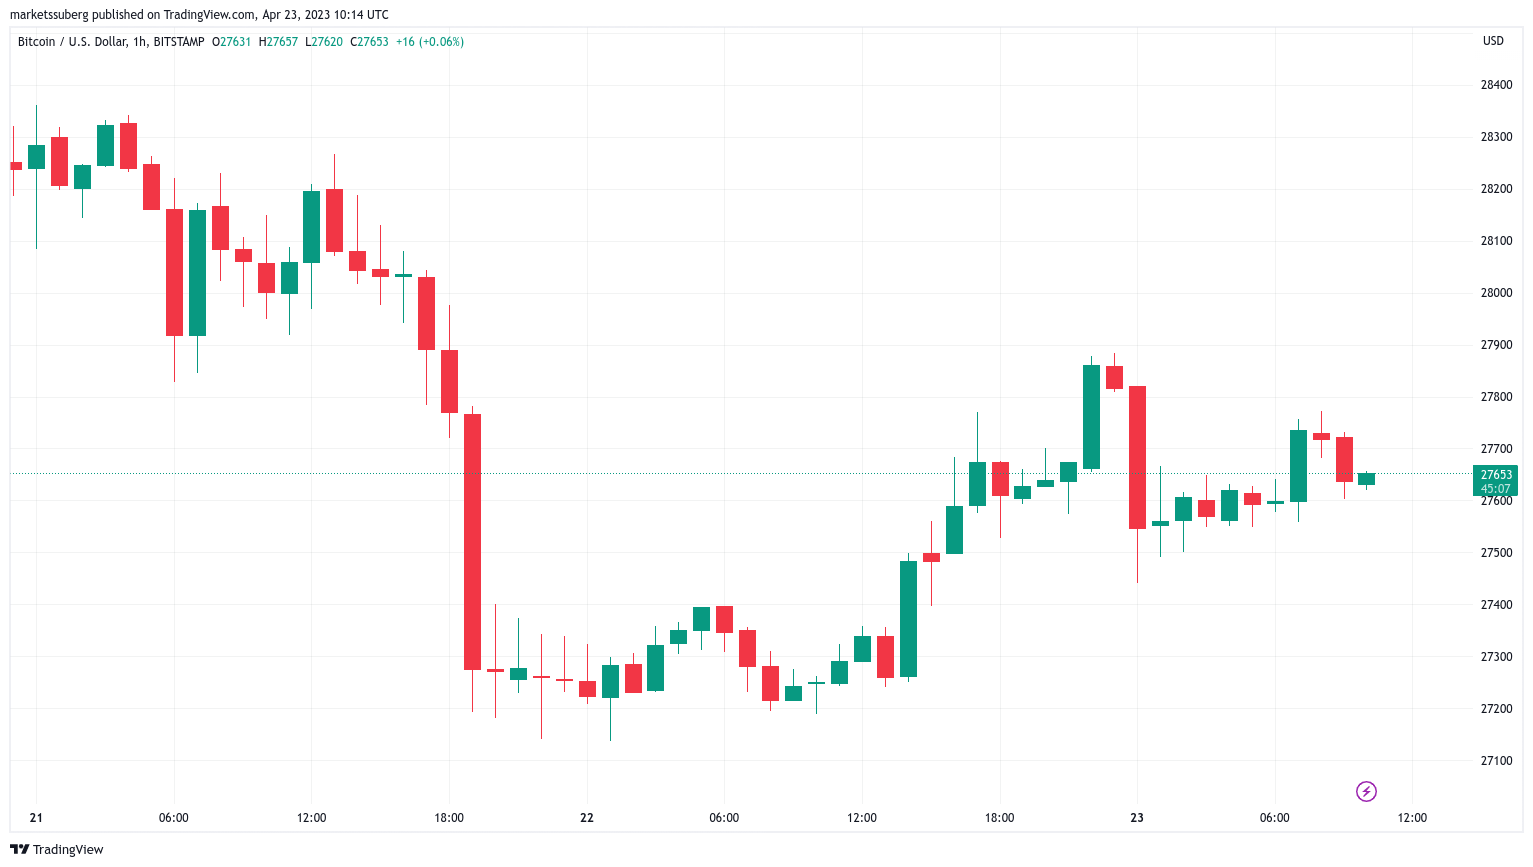
Task: Click the 27100 price axis label
Action: [1496, 761]
